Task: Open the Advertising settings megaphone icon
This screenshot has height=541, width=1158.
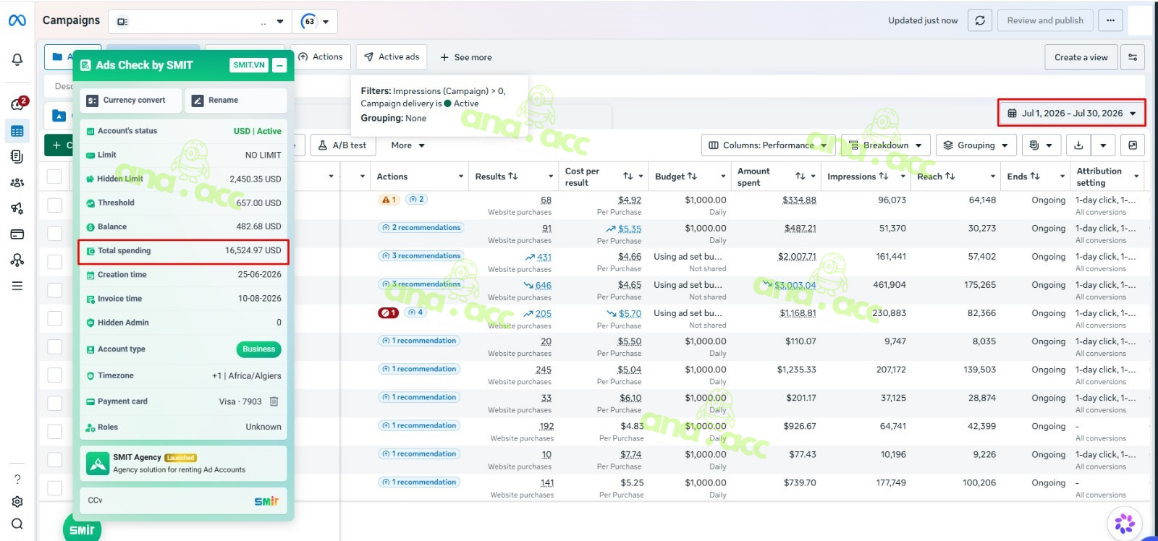Action: [17, 209]
